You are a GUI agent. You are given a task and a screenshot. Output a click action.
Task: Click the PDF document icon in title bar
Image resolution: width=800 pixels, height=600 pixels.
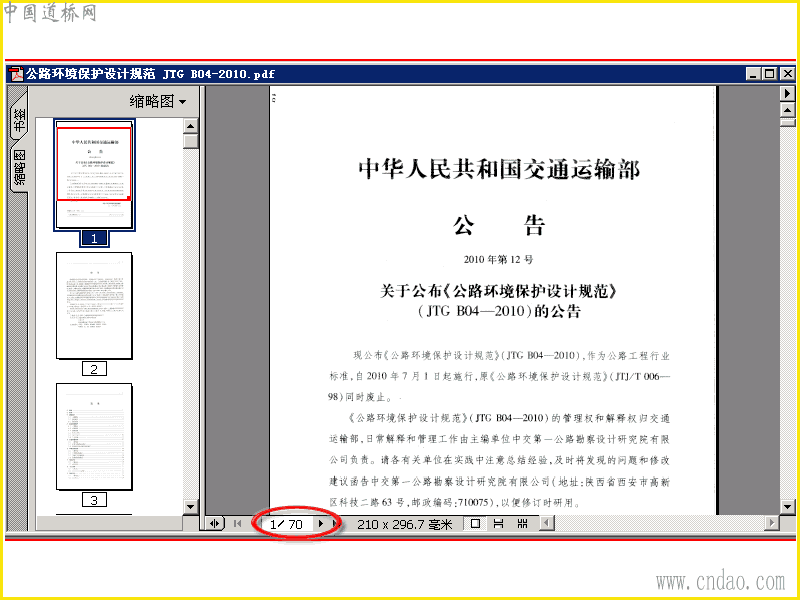tap(17, 74)
